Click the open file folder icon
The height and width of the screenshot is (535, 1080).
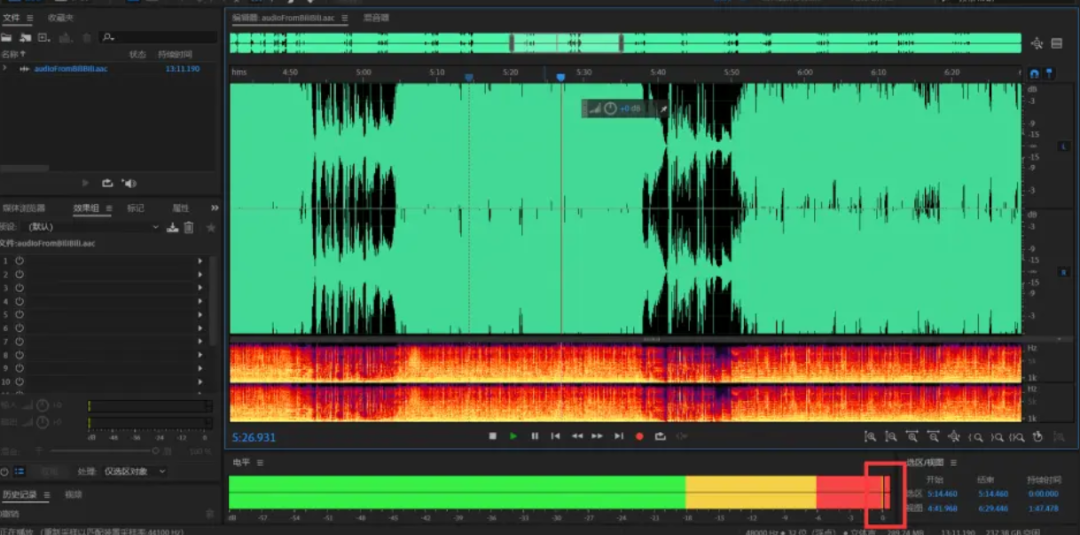[7, 37]
